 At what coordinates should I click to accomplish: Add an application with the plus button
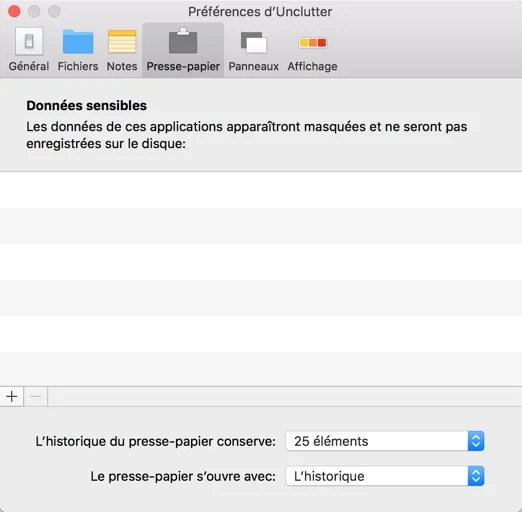pos(12,397)
